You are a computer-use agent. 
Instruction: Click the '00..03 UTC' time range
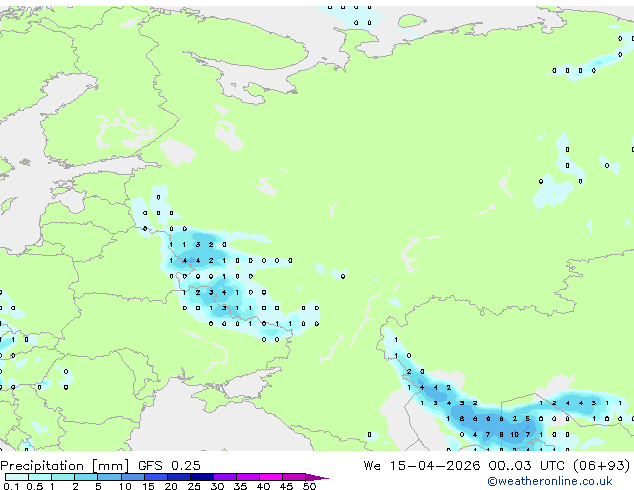526,466
